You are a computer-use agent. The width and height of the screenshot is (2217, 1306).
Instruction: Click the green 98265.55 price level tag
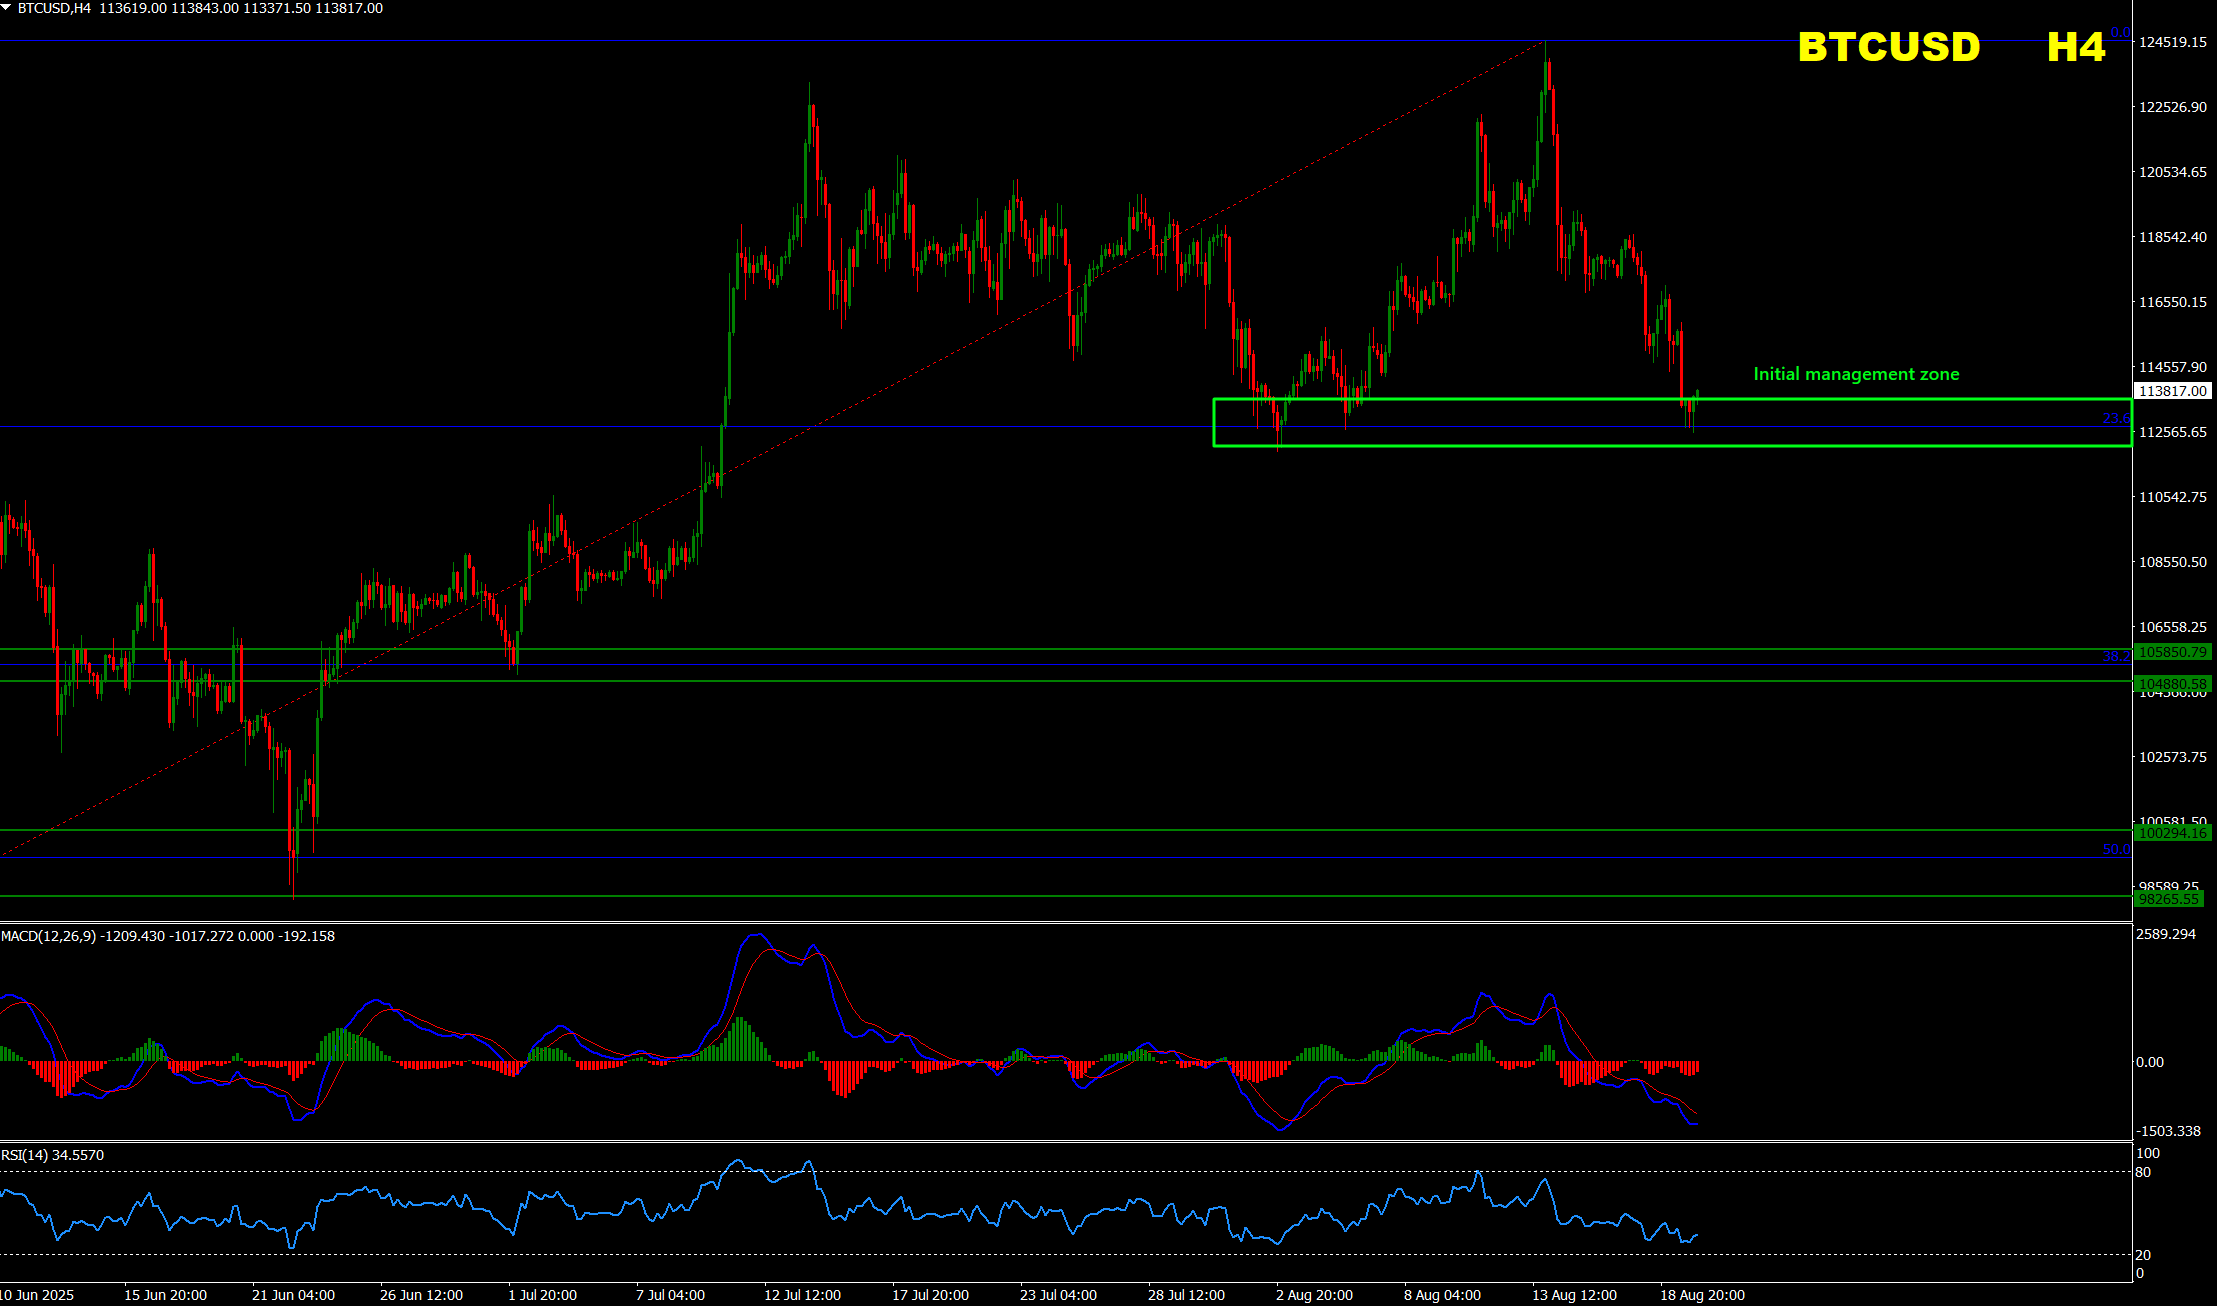pos(2168,899)
